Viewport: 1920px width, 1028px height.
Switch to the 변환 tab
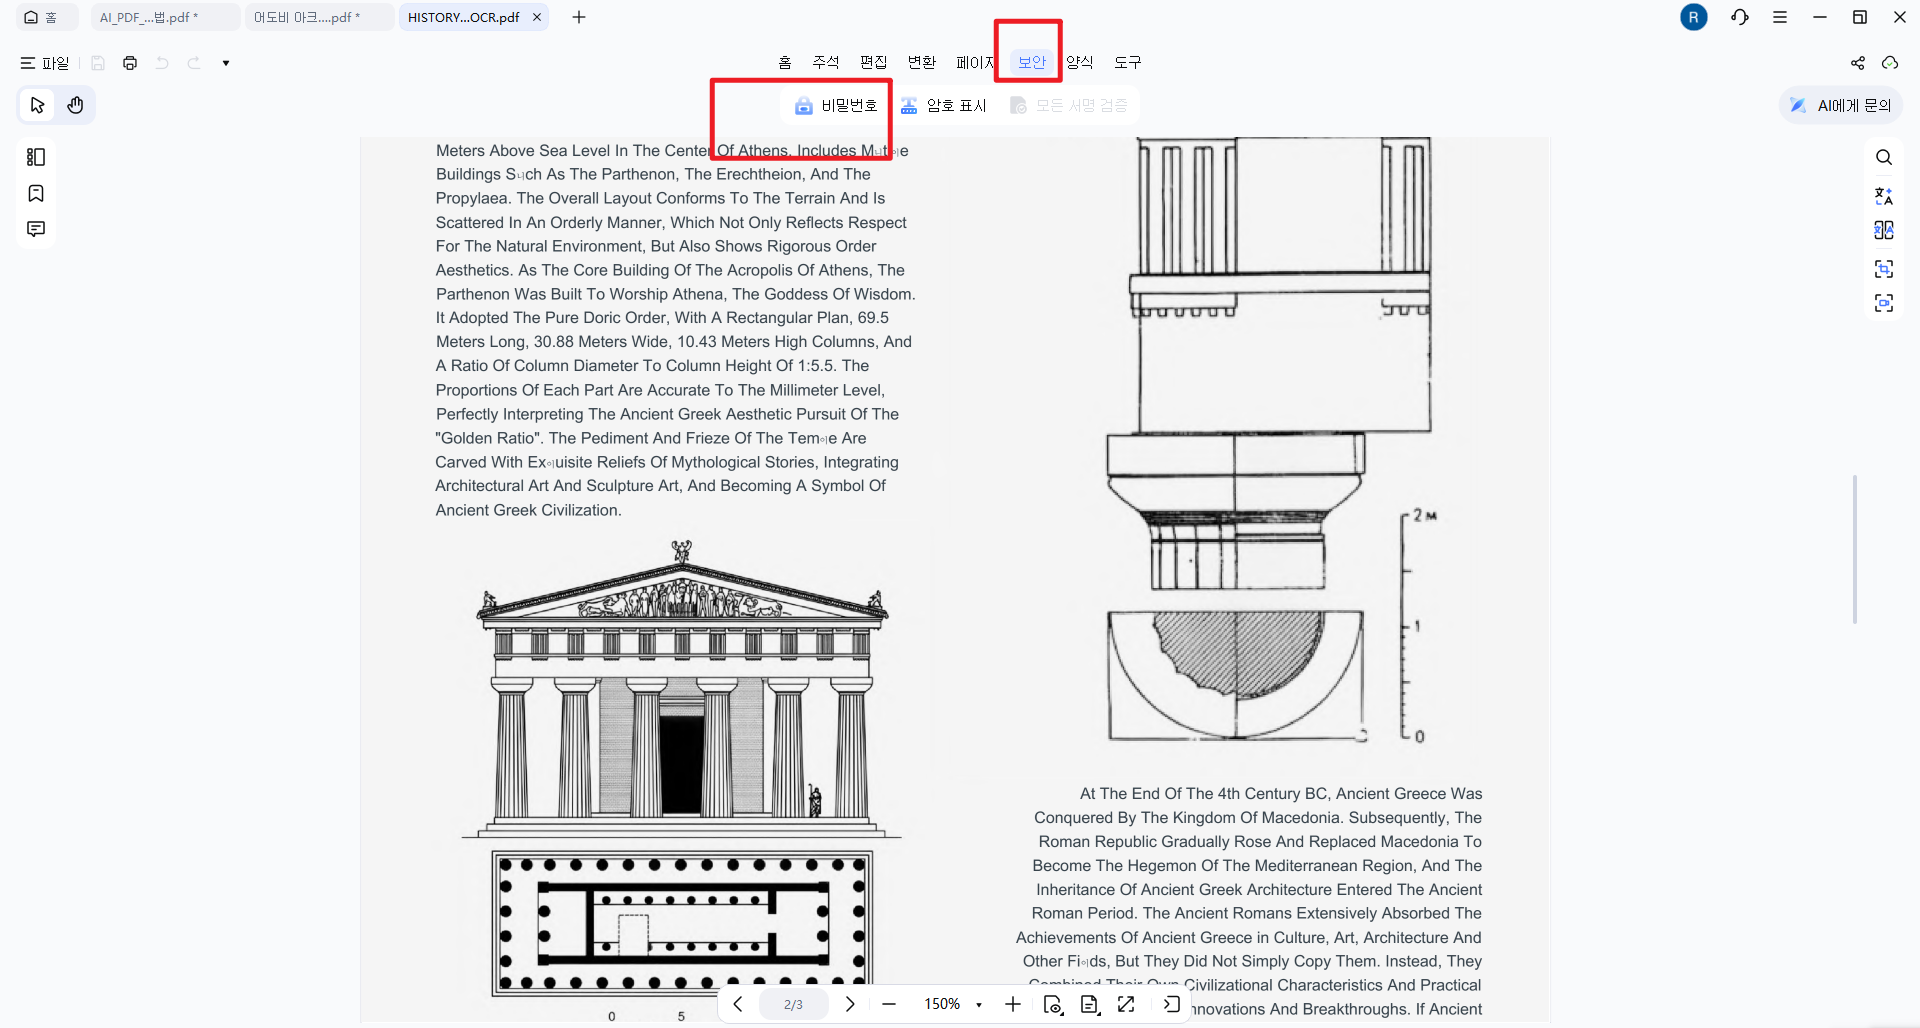tap(922, 62)
